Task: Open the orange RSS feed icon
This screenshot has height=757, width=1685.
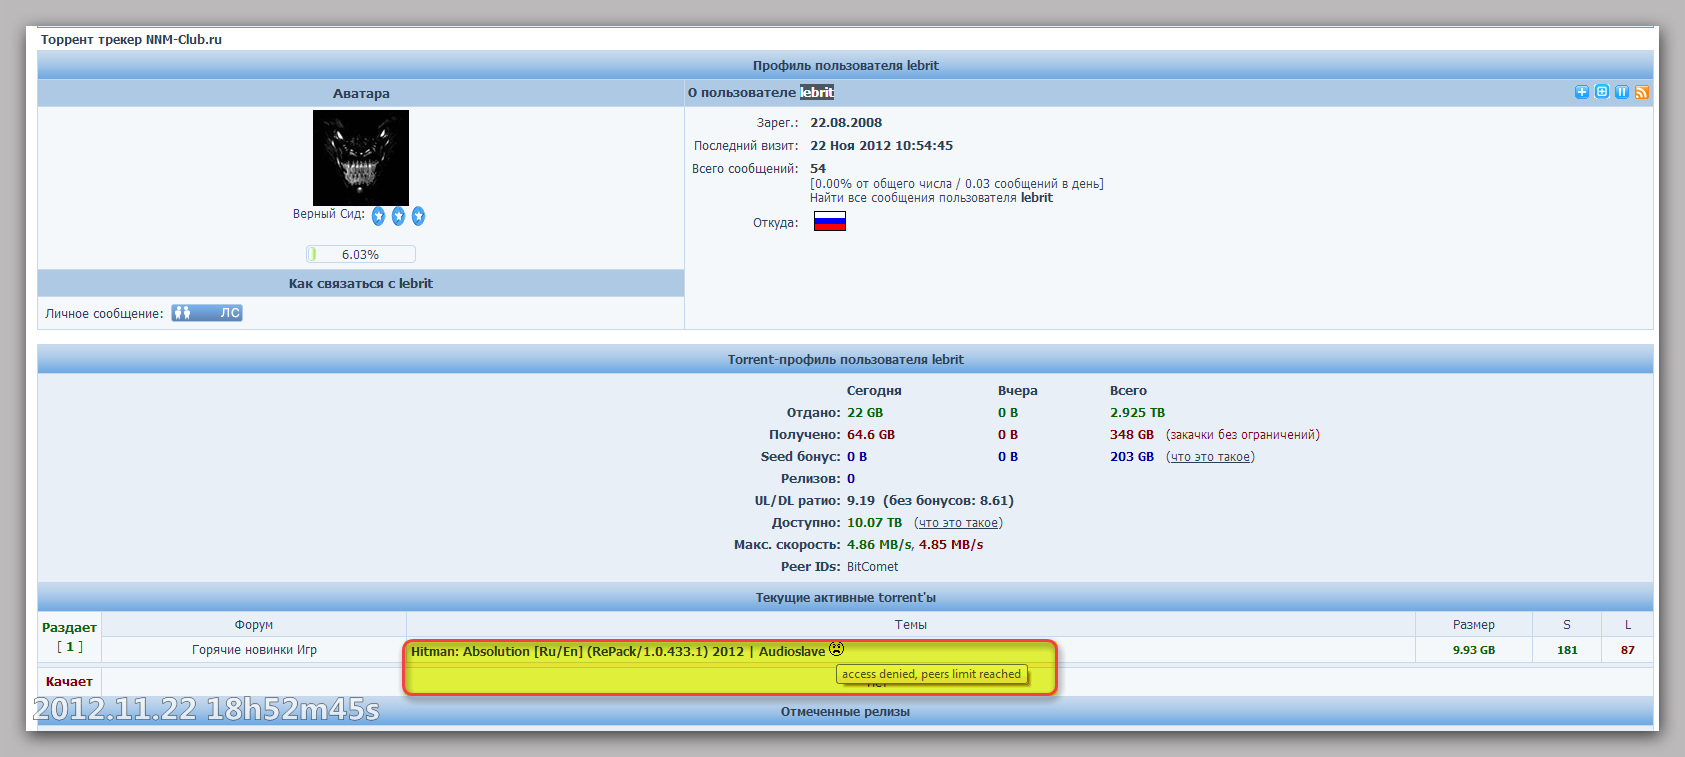Action: point(1641,92)
